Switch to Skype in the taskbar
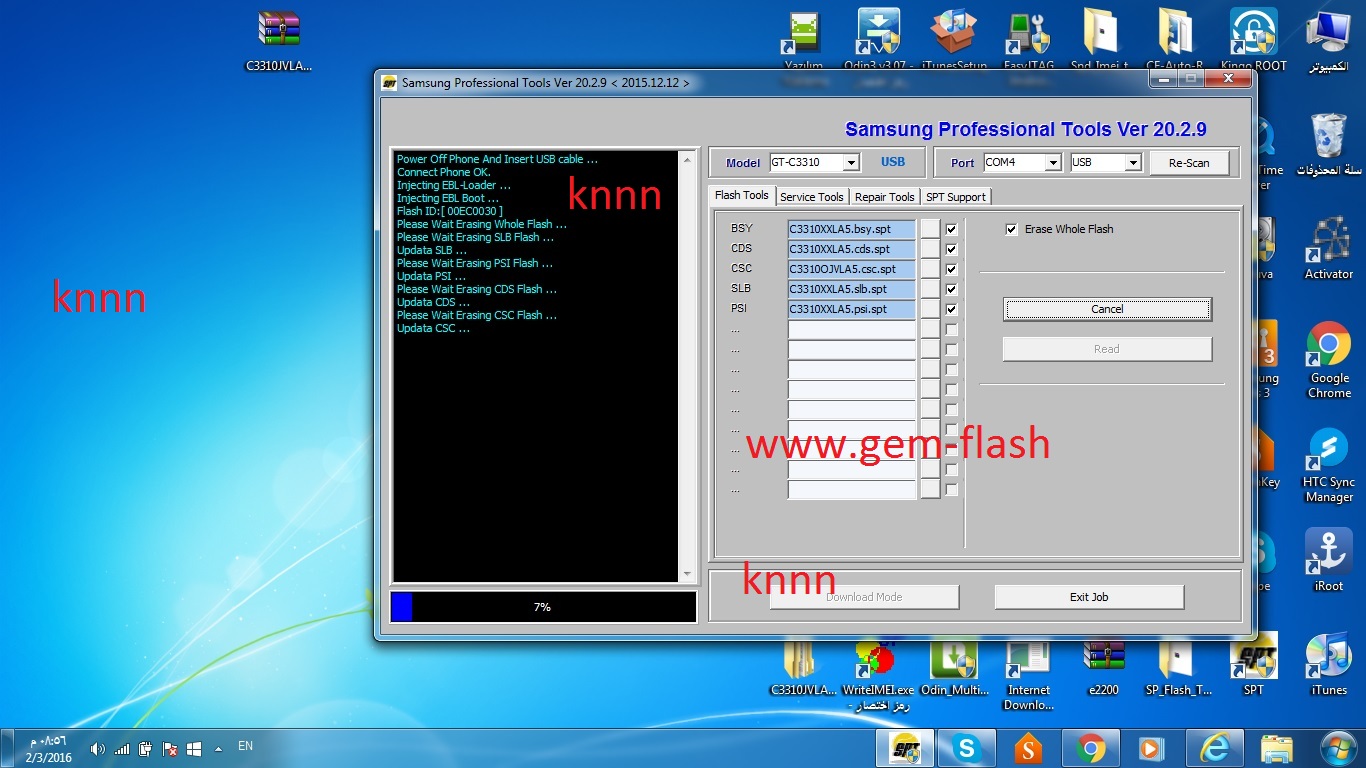Image resolution: width=1366 pixels, height=768 pixels. click(966, 748)
